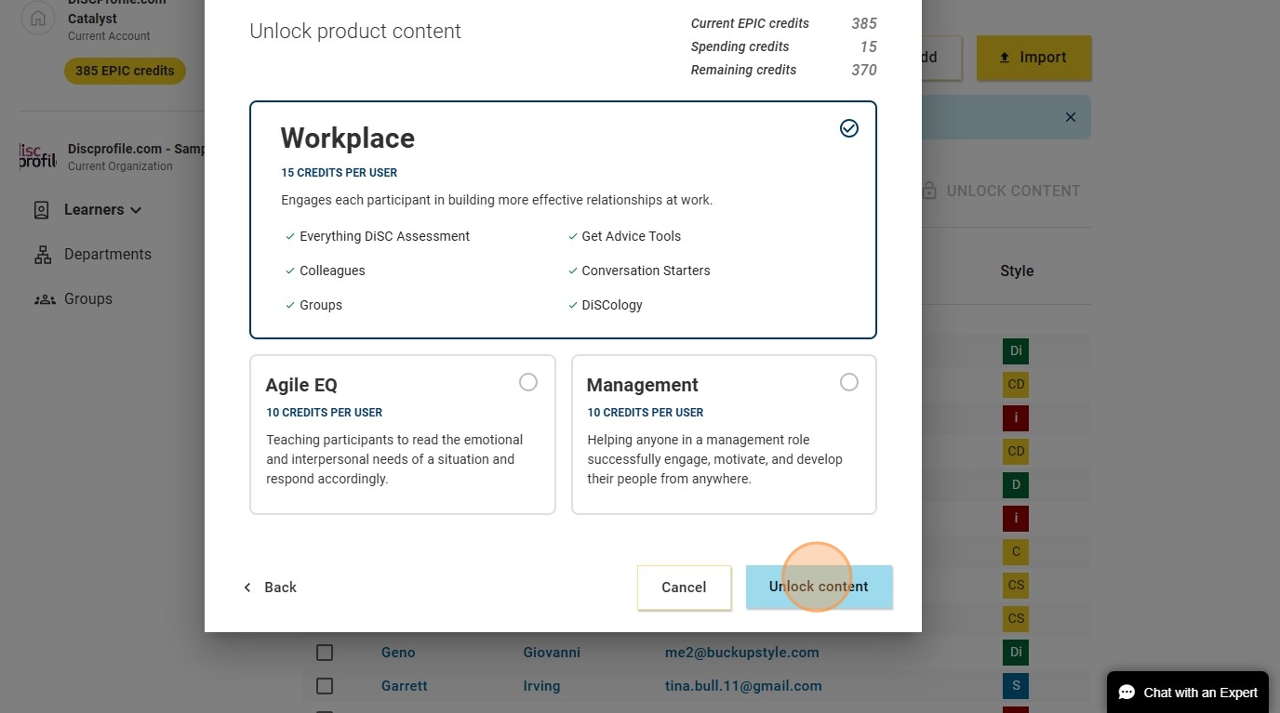Click the 385 EPIC credits badge
Viewport: 1280px width, 713px height.
click(x=125, y=71)
